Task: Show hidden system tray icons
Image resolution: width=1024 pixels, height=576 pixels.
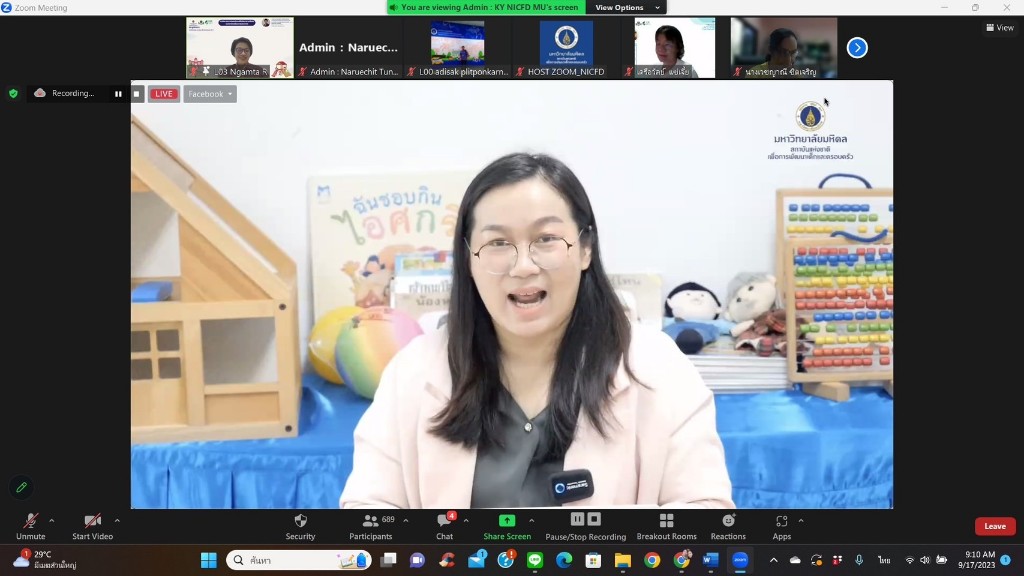Action: pos(774,560)
